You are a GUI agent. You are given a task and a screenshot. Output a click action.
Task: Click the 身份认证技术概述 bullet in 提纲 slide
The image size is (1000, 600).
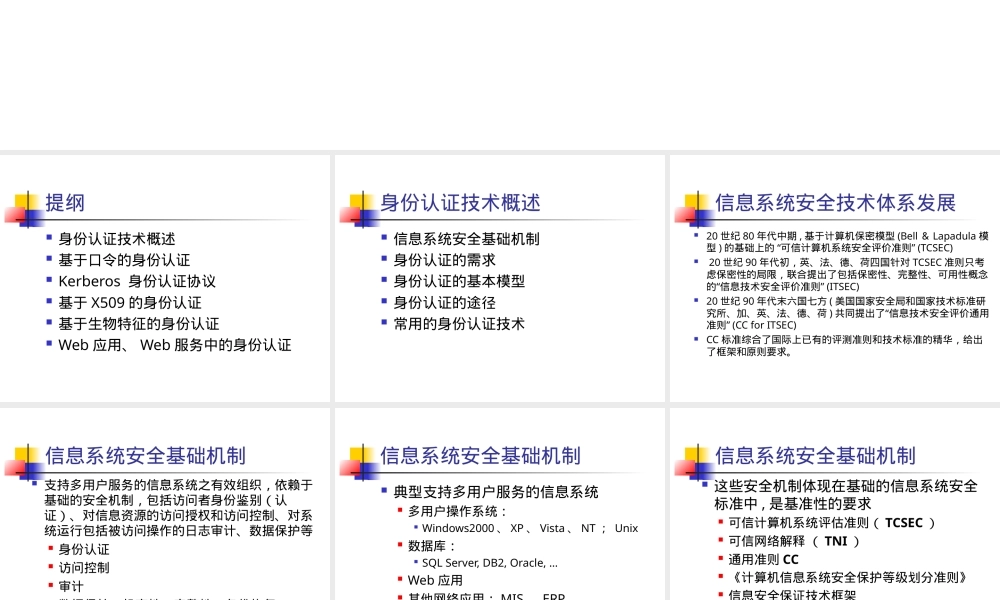(x=117, y=239)
